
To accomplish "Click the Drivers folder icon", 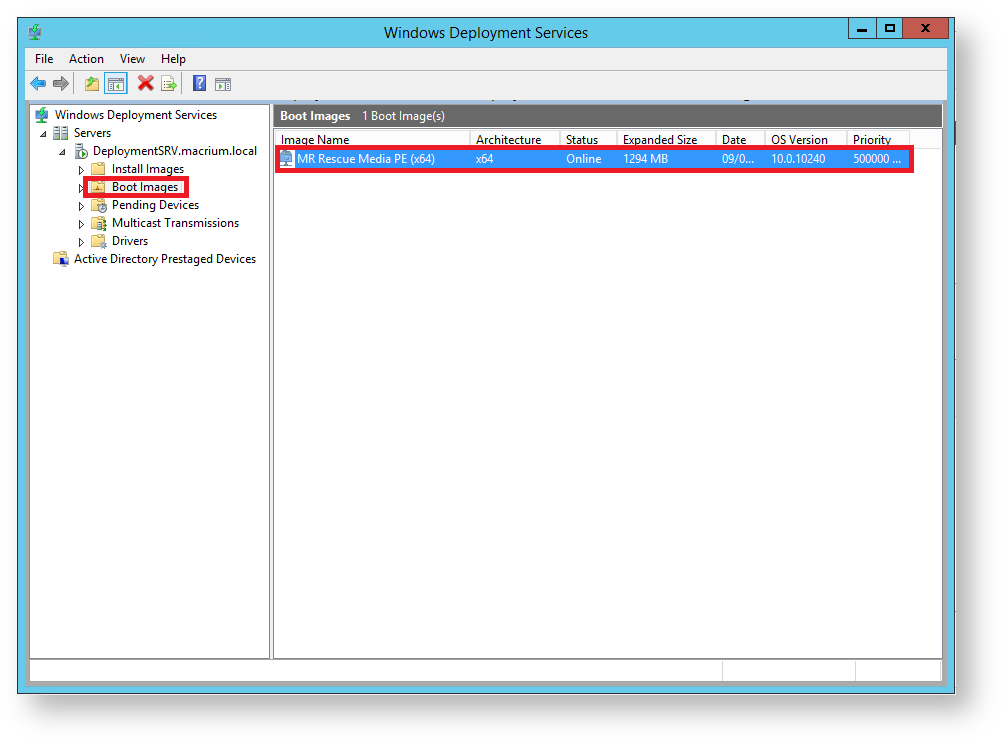I will tap(99, 241).
